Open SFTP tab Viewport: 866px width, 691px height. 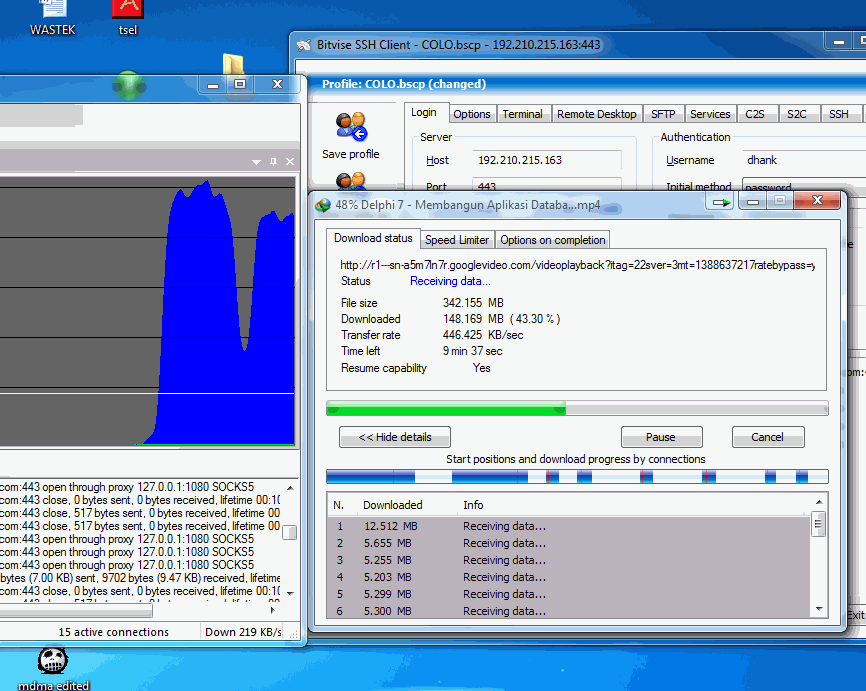click(663, 114)
